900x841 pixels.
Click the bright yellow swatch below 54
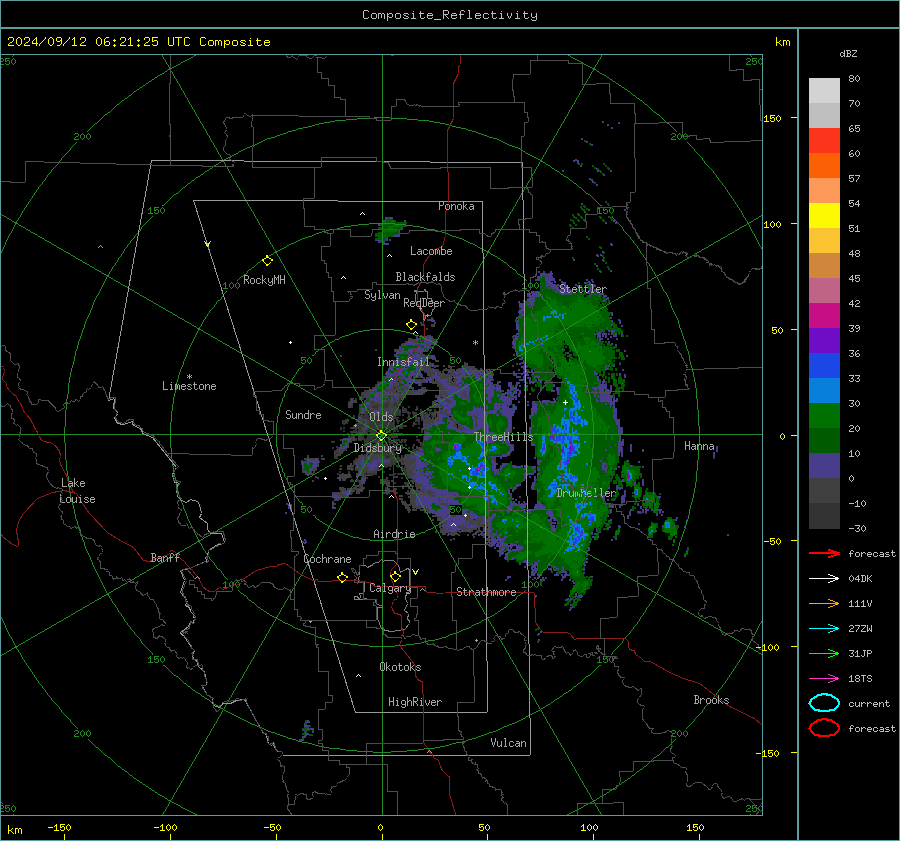[x=824, y=216]
